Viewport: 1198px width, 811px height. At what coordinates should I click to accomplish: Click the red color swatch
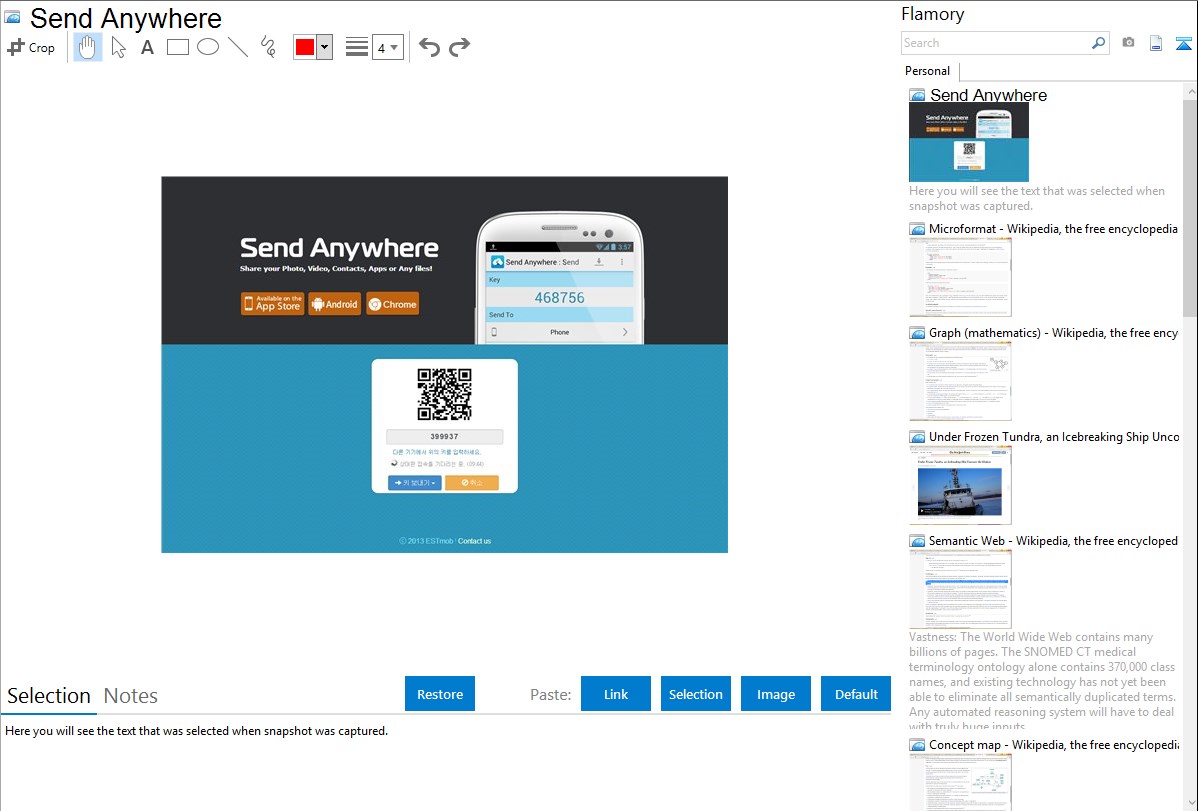305,47
